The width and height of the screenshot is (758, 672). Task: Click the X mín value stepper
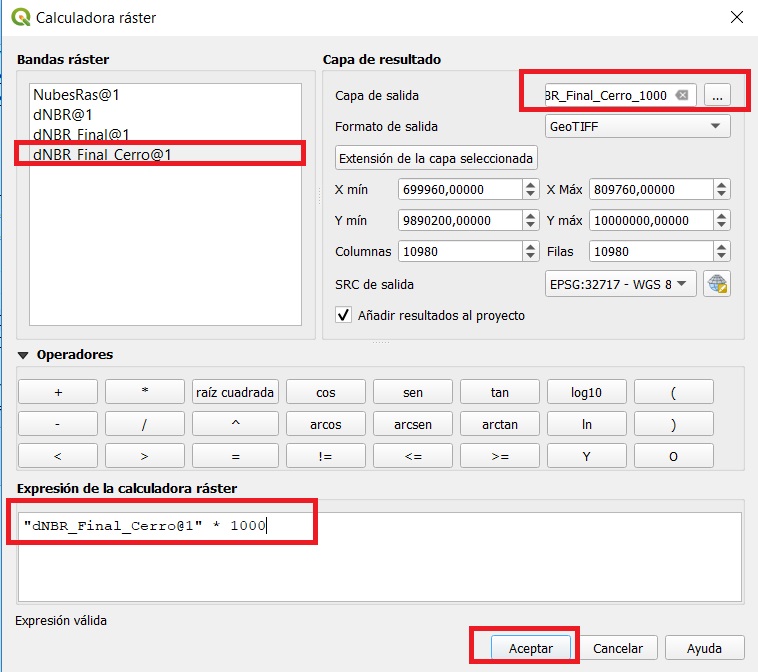(x=530, y=189)
